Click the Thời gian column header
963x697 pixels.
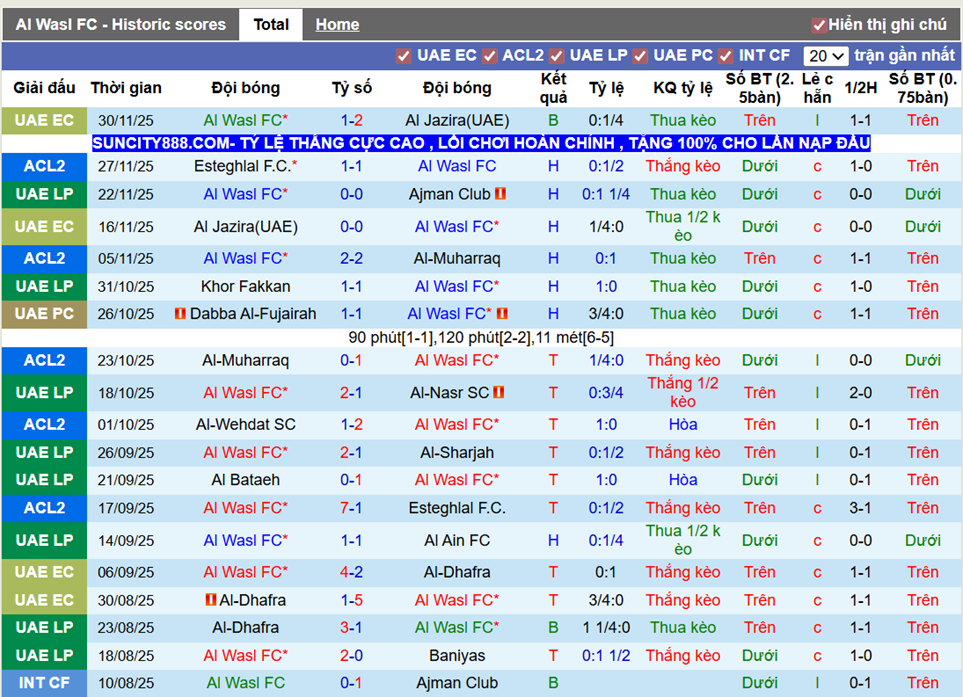point(126,88)
